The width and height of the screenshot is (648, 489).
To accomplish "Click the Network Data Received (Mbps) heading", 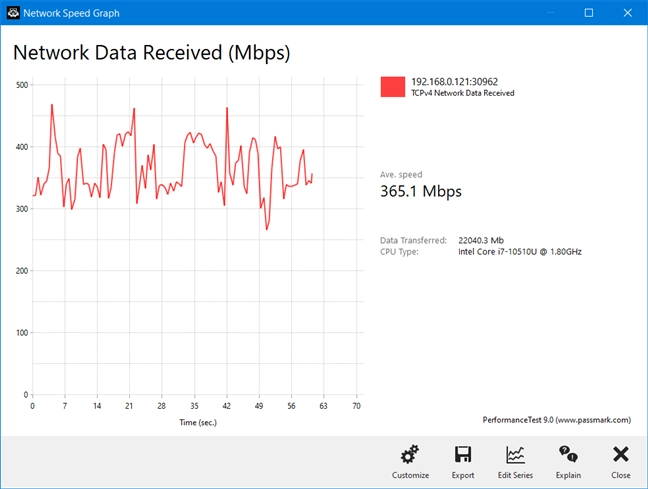I will (151, 53).
